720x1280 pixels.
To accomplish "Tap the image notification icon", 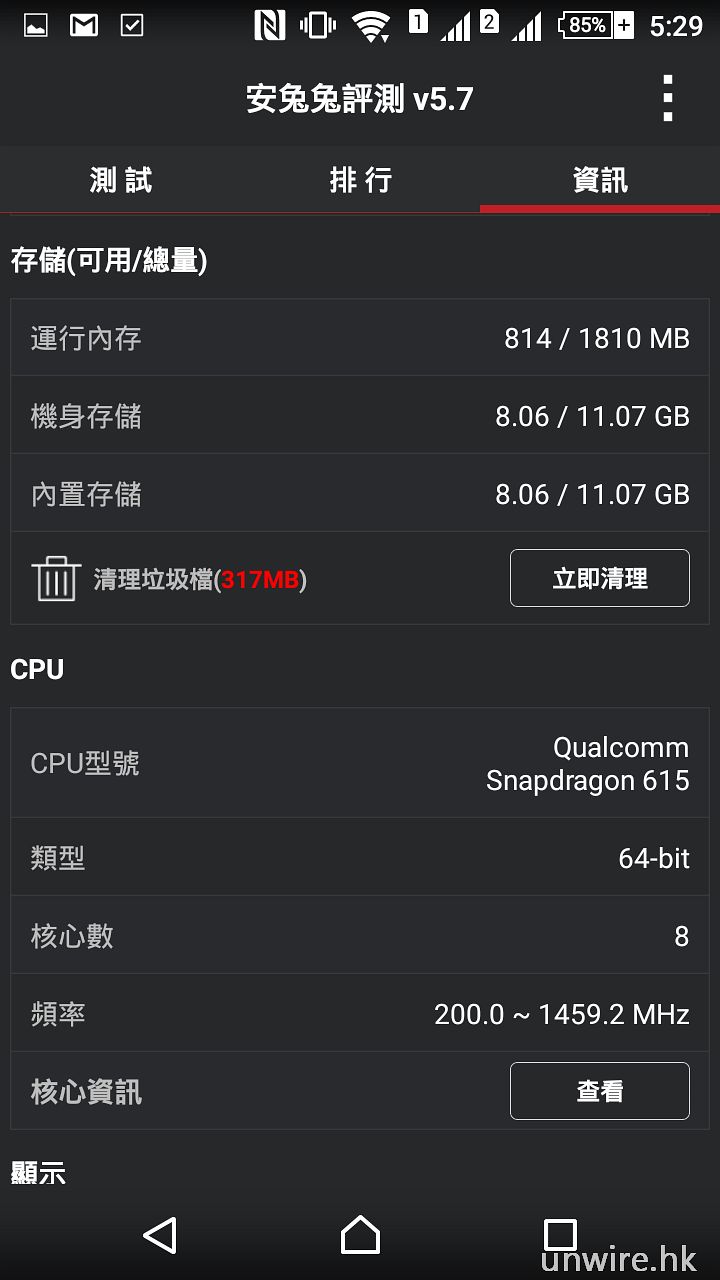I will (36, 25).
